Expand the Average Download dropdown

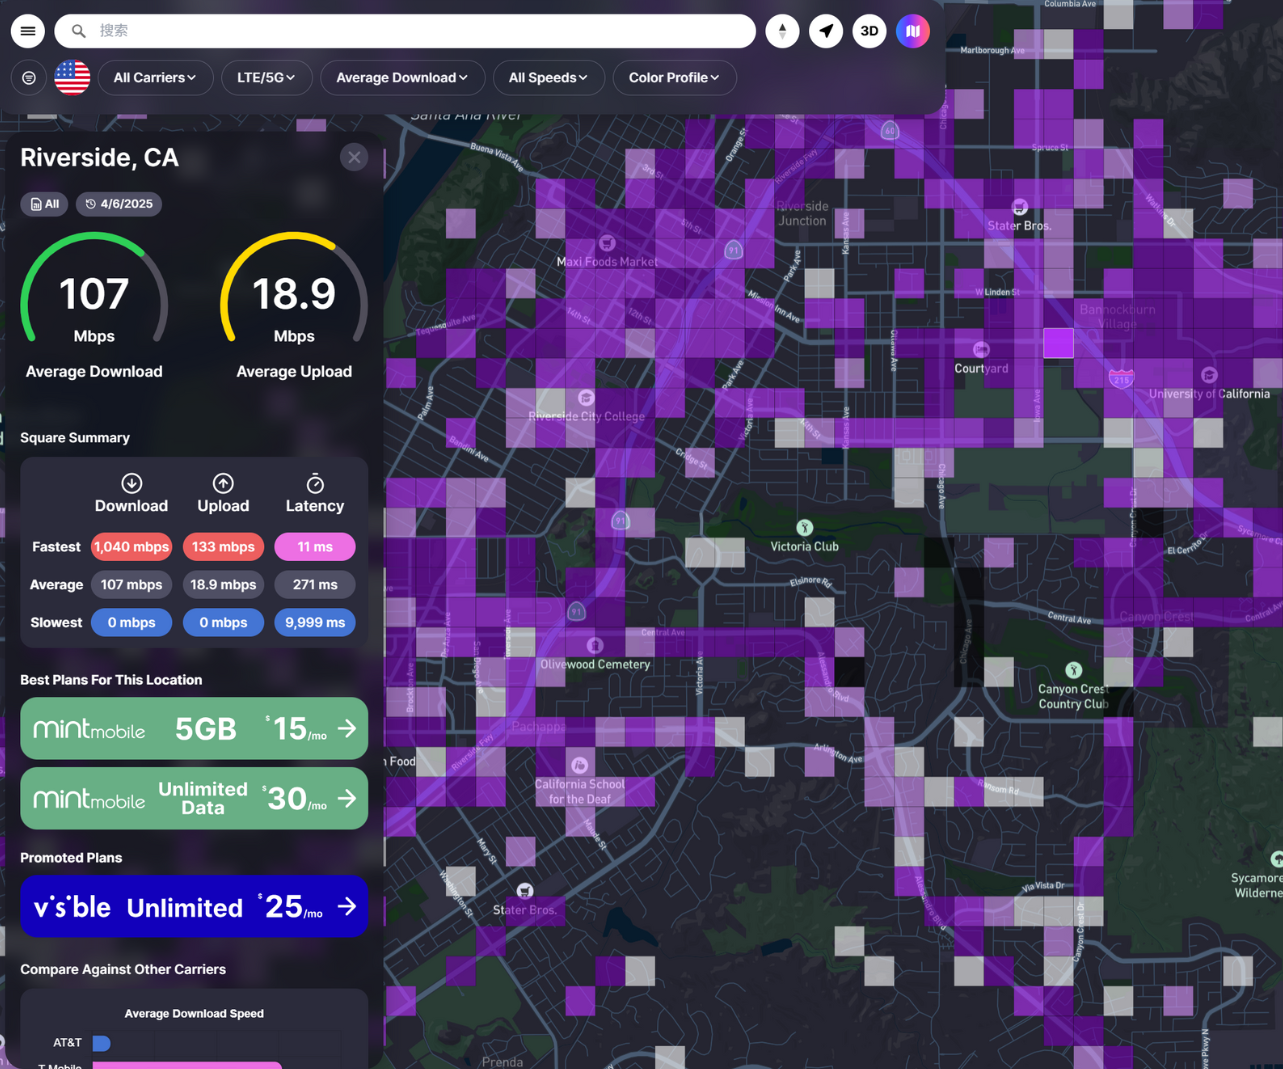[x=402, y=78]
